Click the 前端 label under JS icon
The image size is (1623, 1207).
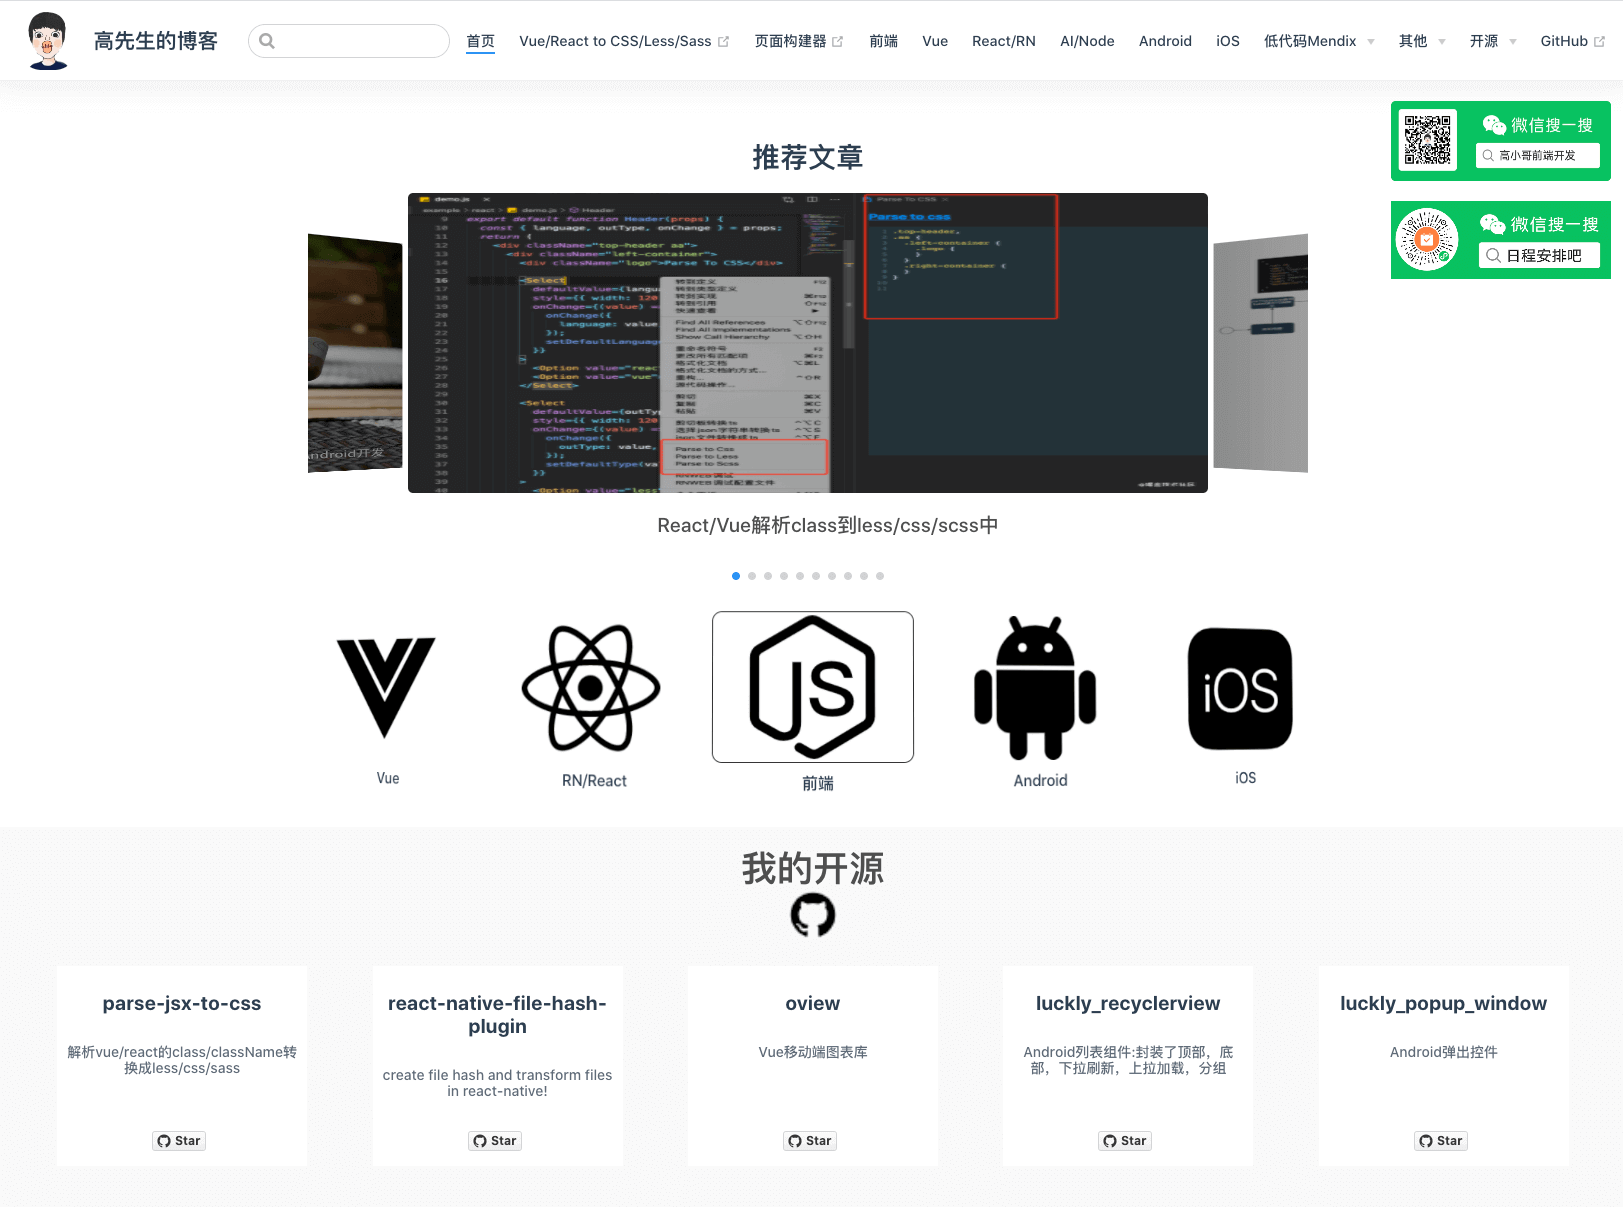[x=818, y=783]
